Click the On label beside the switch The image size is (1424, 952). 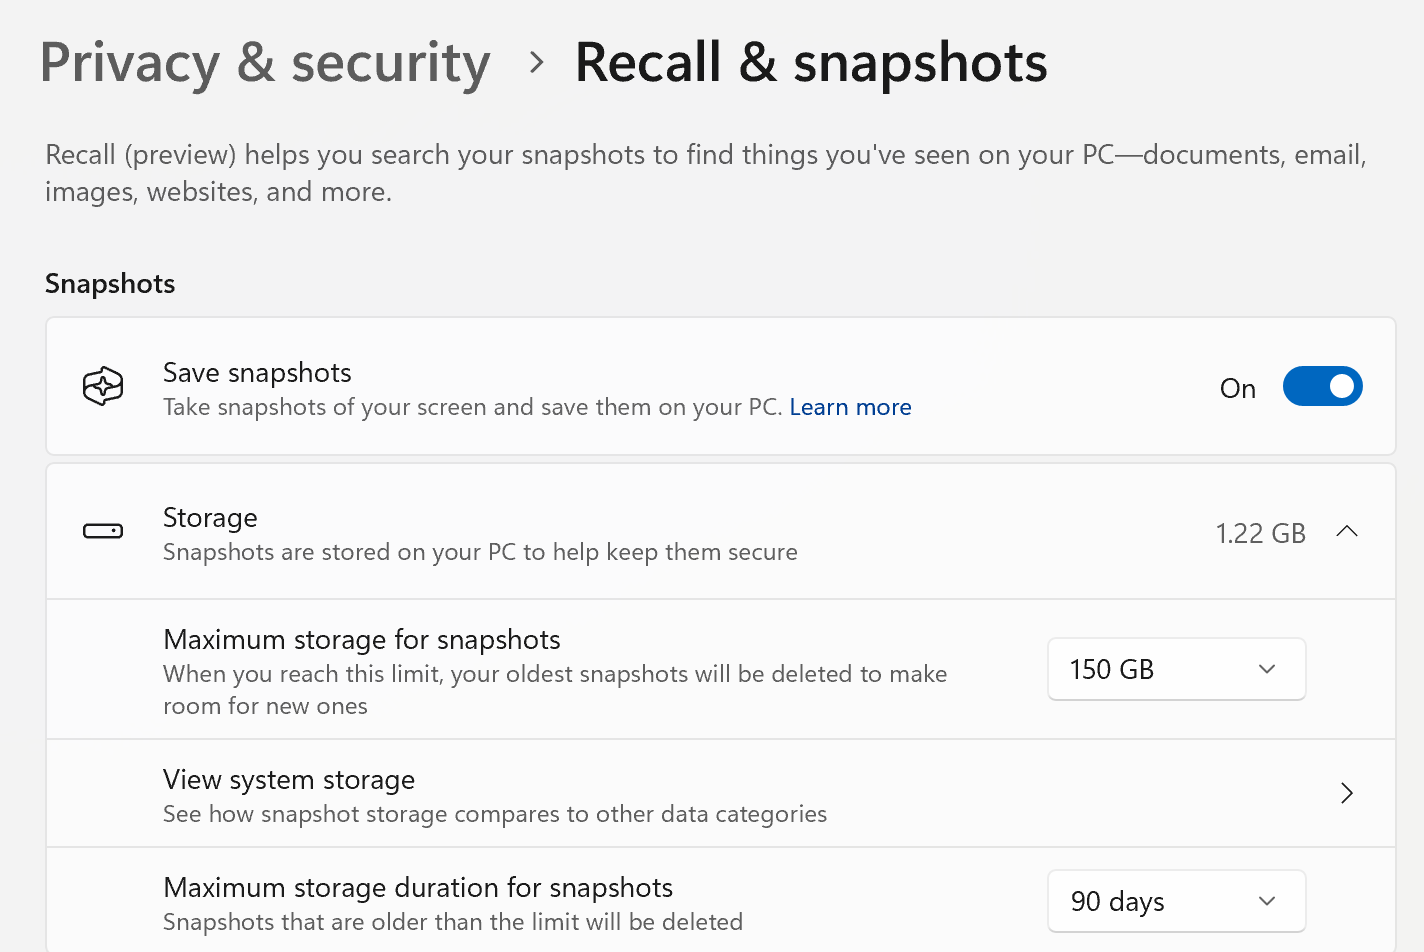click(1237, 388)
